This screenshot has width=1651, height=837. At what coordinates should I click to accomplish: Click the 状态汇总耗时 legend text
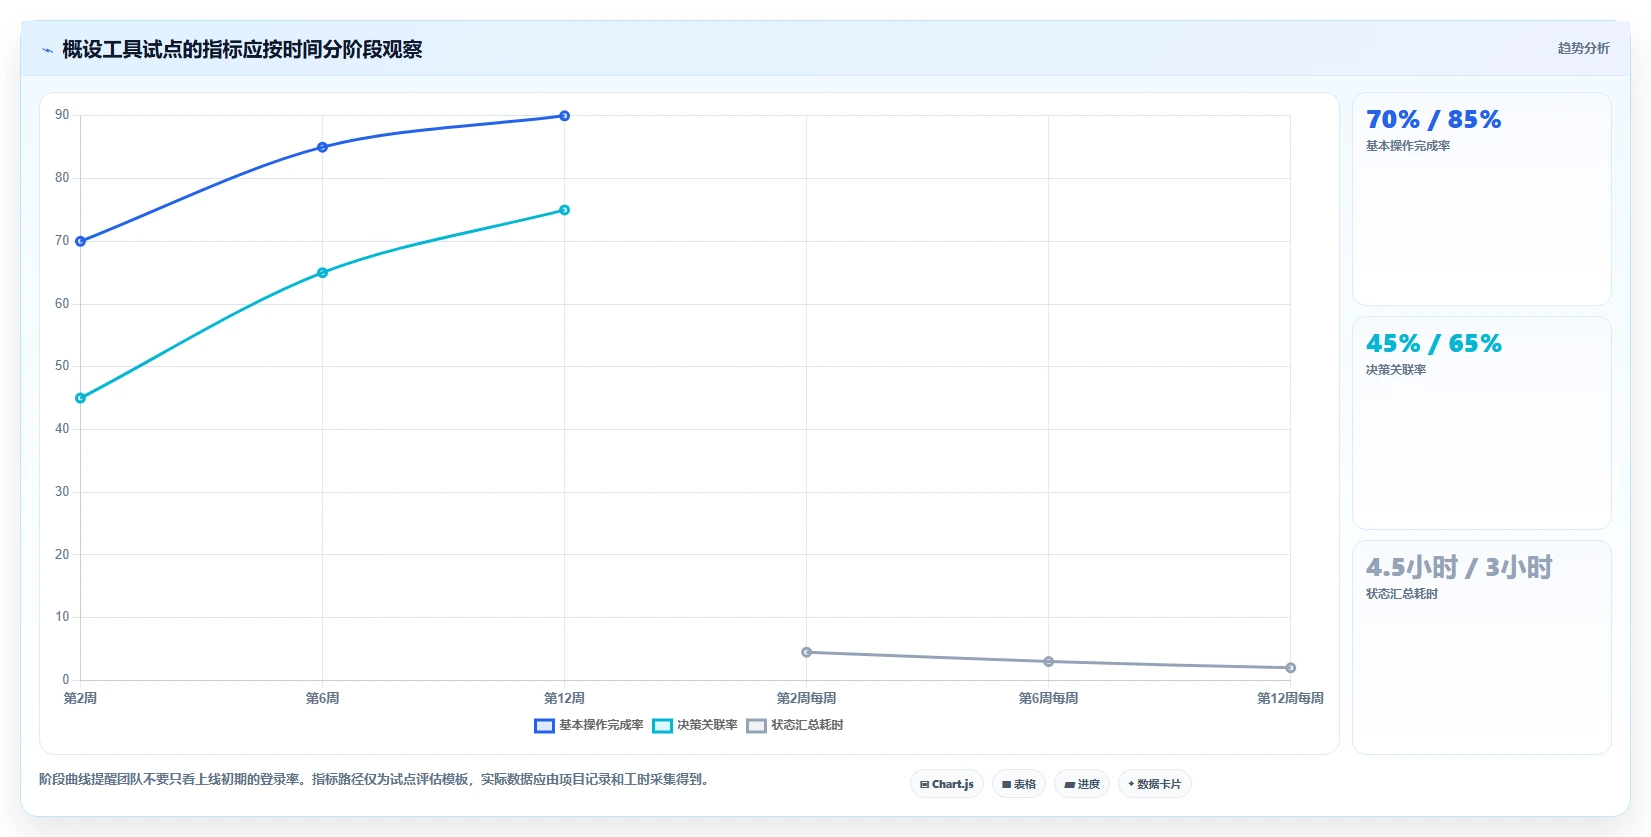point(807,726)
